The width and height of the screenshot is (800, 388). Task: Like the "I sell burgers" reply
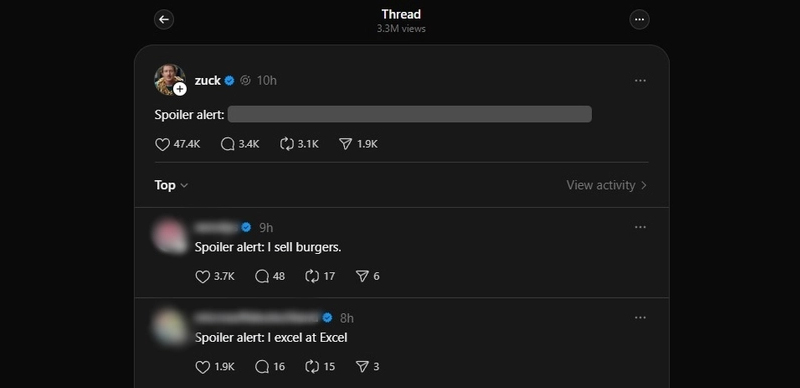coord(203,277)
